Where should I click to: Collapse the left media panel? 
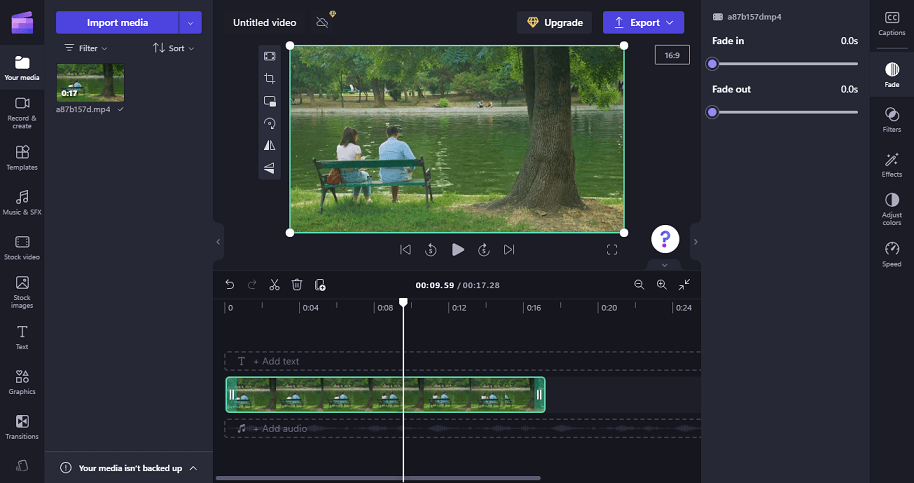pos(218,242)
